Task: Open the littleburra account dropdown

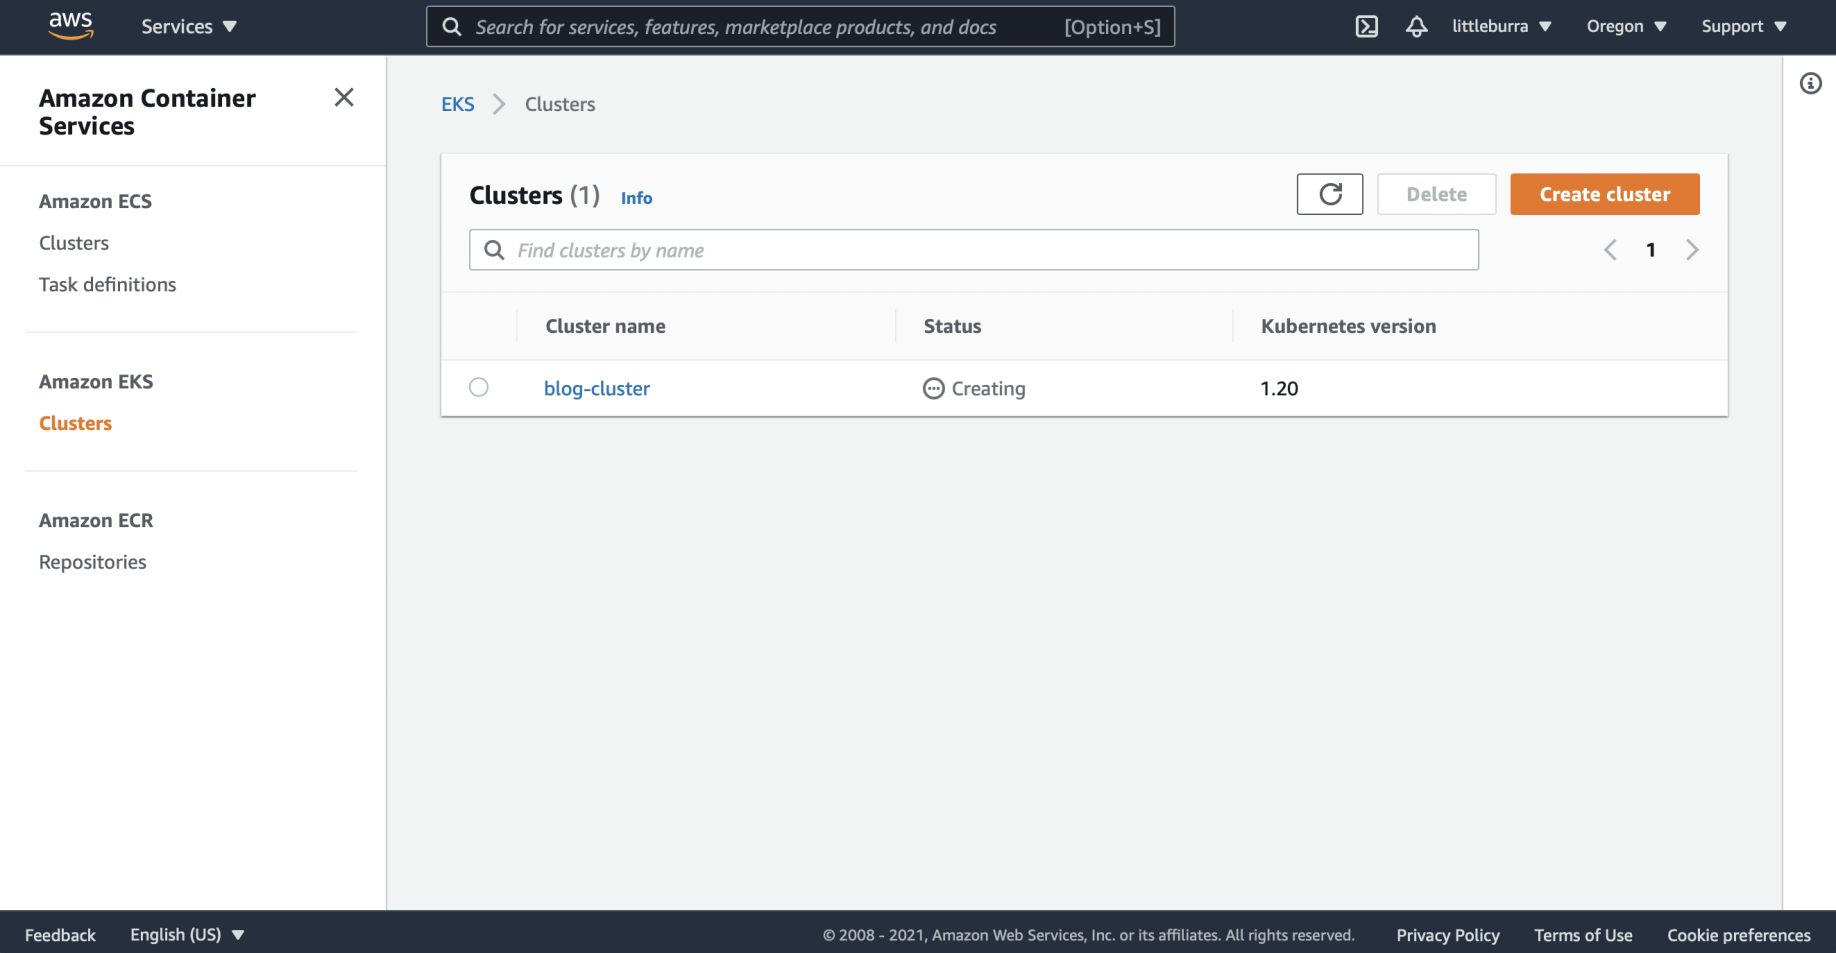Action: point(1501,27)
